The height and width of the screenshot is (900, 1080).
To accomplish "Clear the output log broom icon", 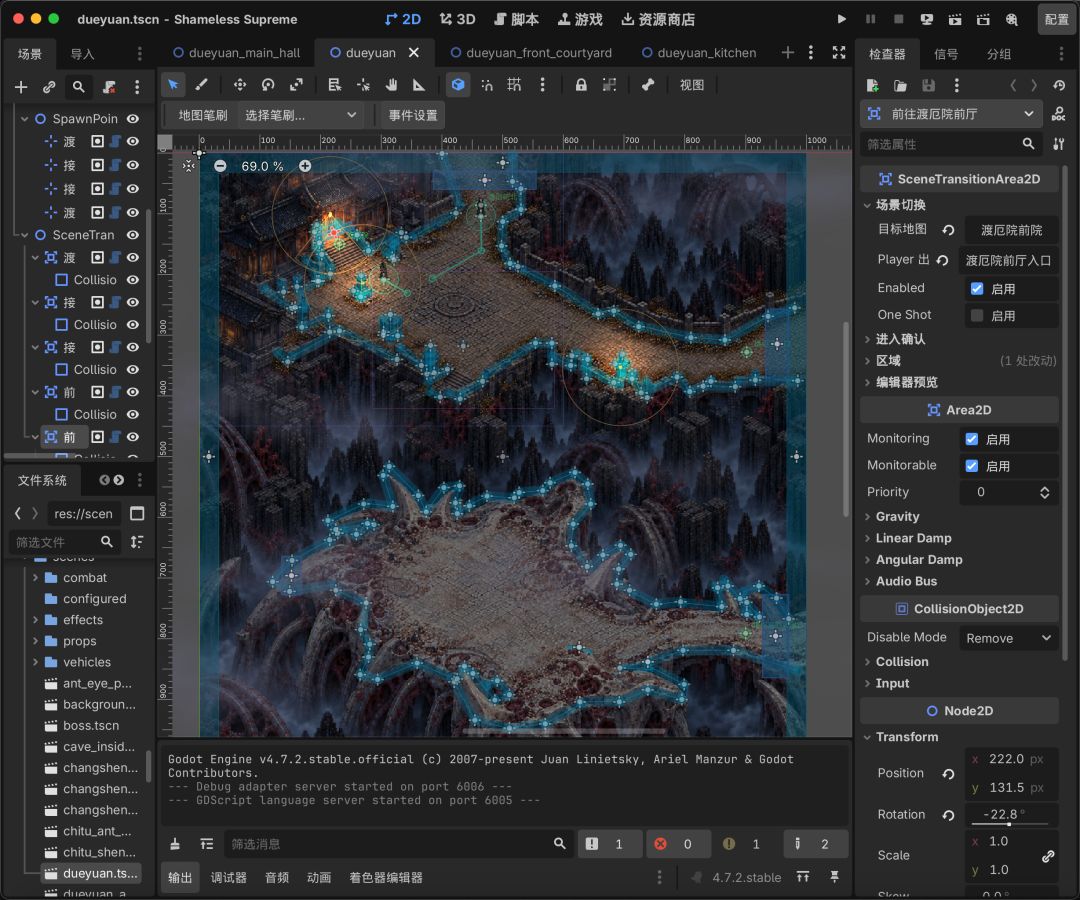I will point(175,844).
